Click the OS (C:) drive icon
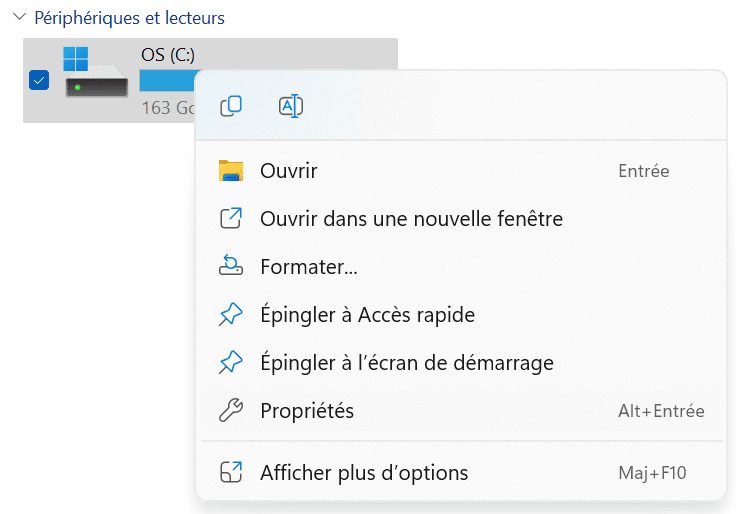736x514 pixels. click(x=96, y=72)
